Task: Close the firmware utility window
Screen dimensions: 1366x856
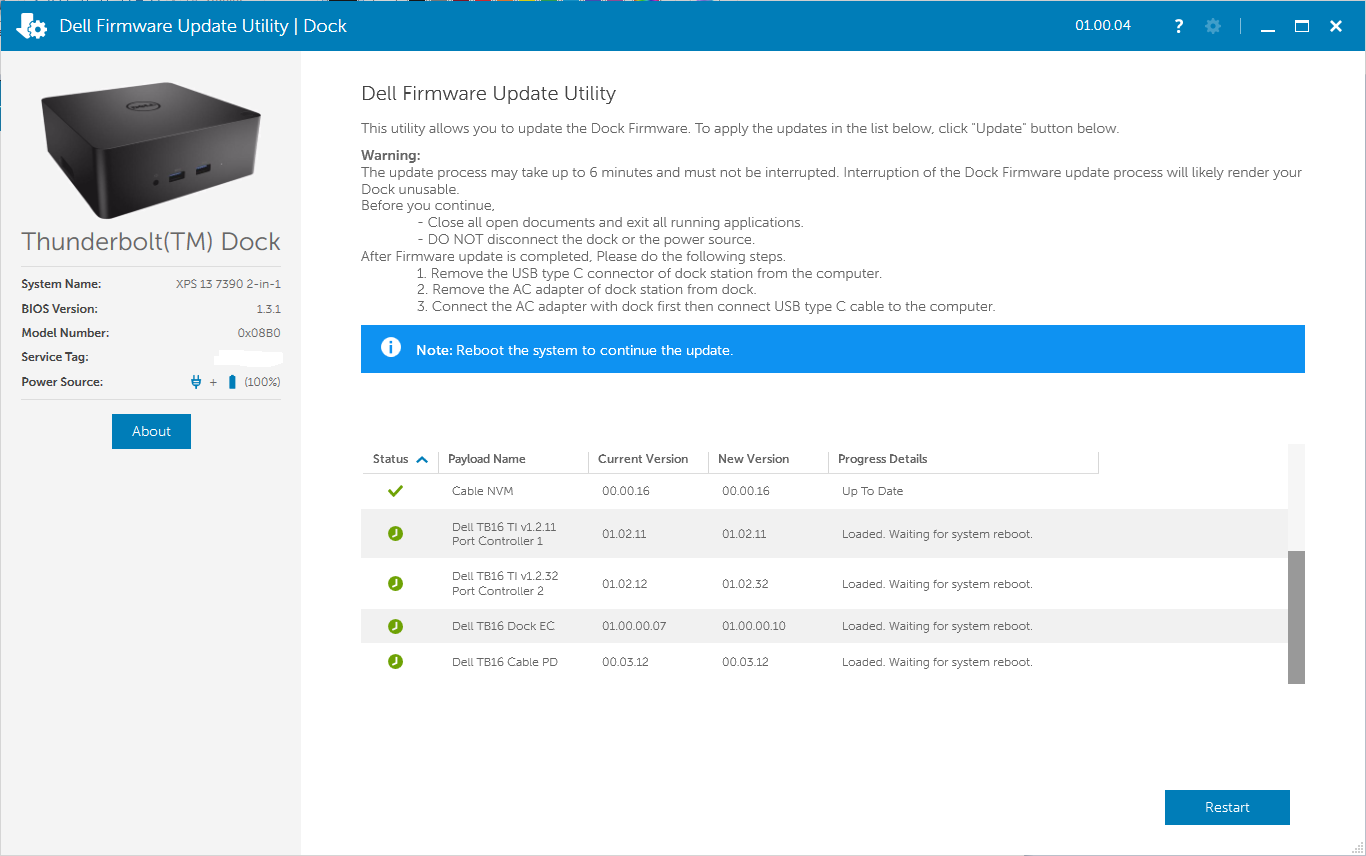Action: 1336,26
